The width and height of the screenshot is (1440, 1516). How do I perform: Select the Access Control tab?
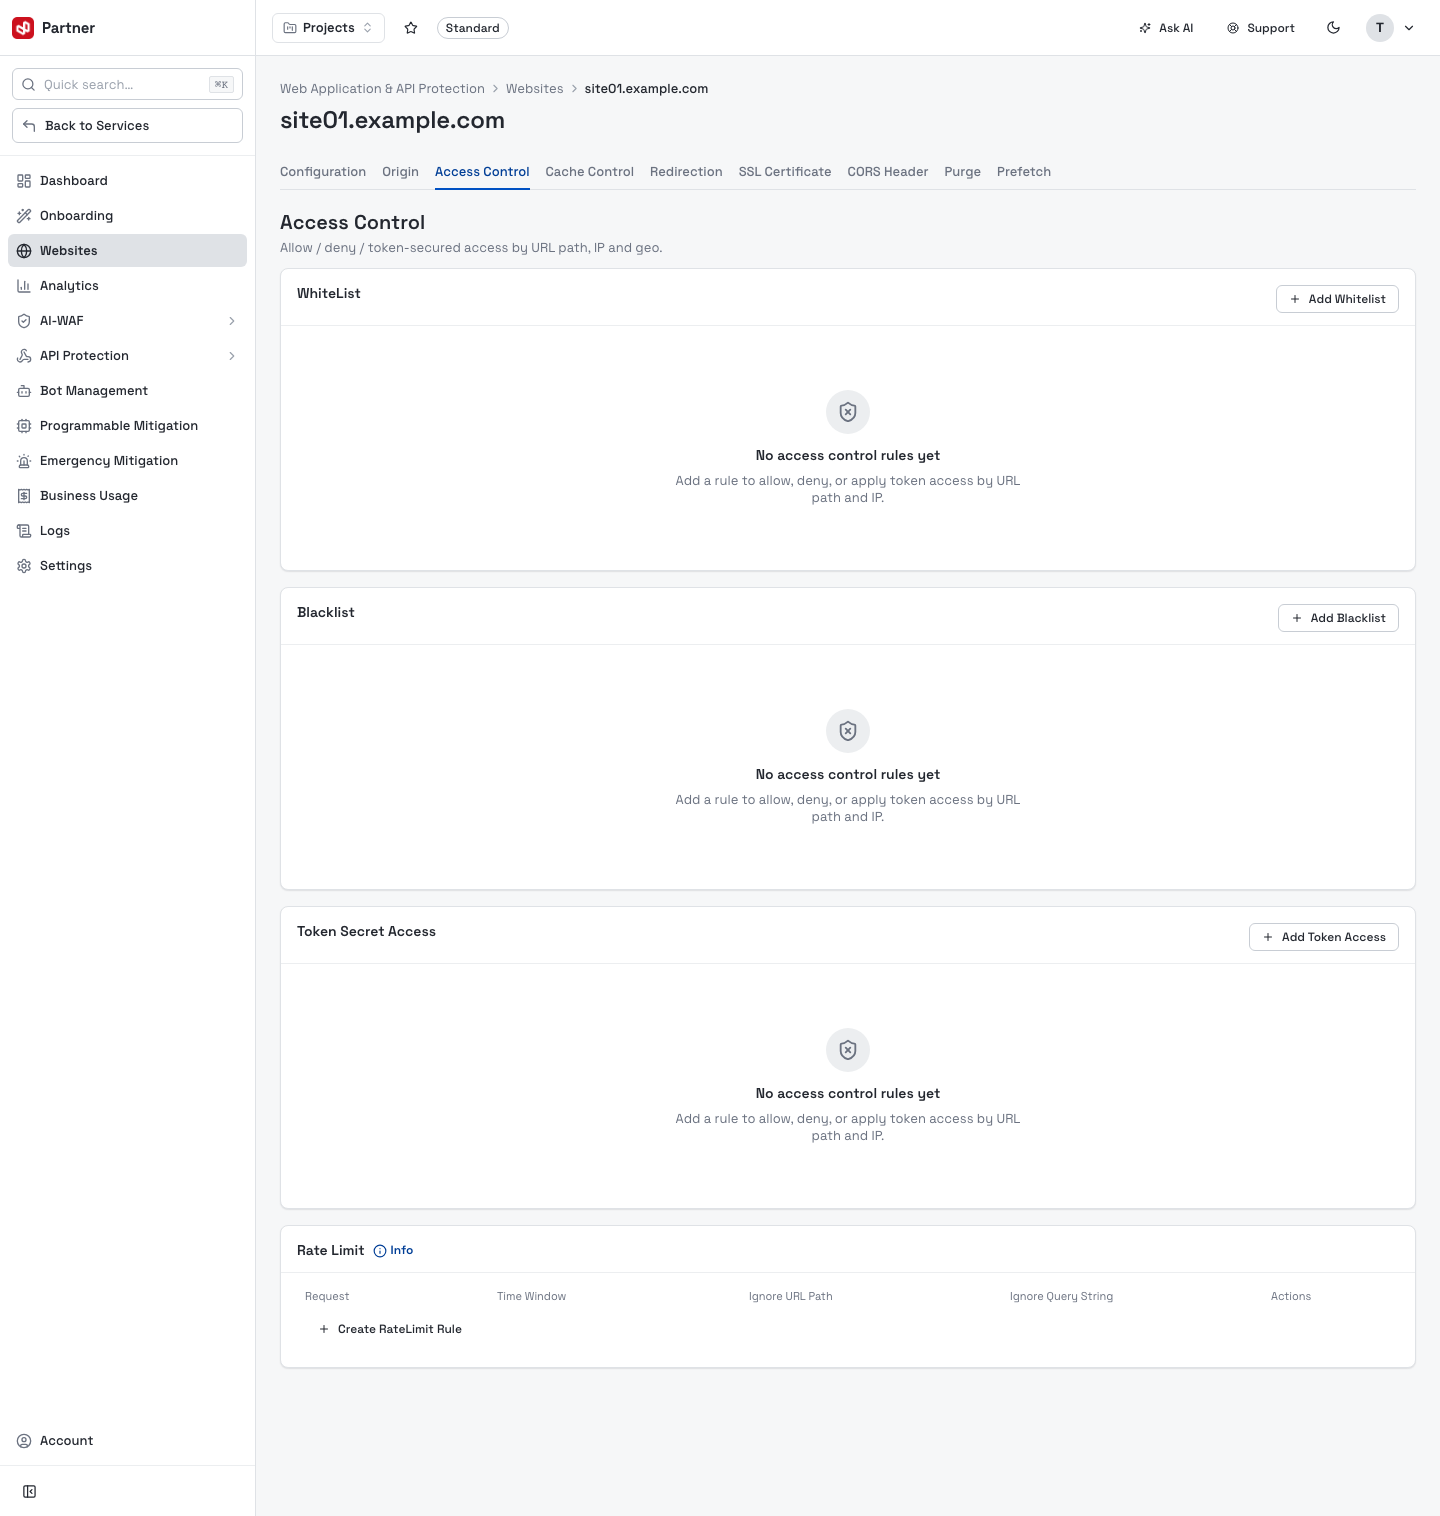tap(482, 172)
